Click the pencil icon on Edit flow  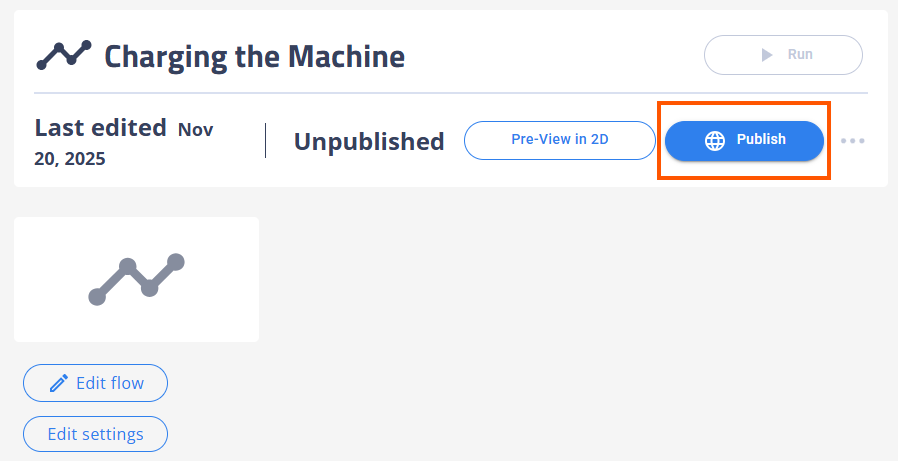(59, 383)
